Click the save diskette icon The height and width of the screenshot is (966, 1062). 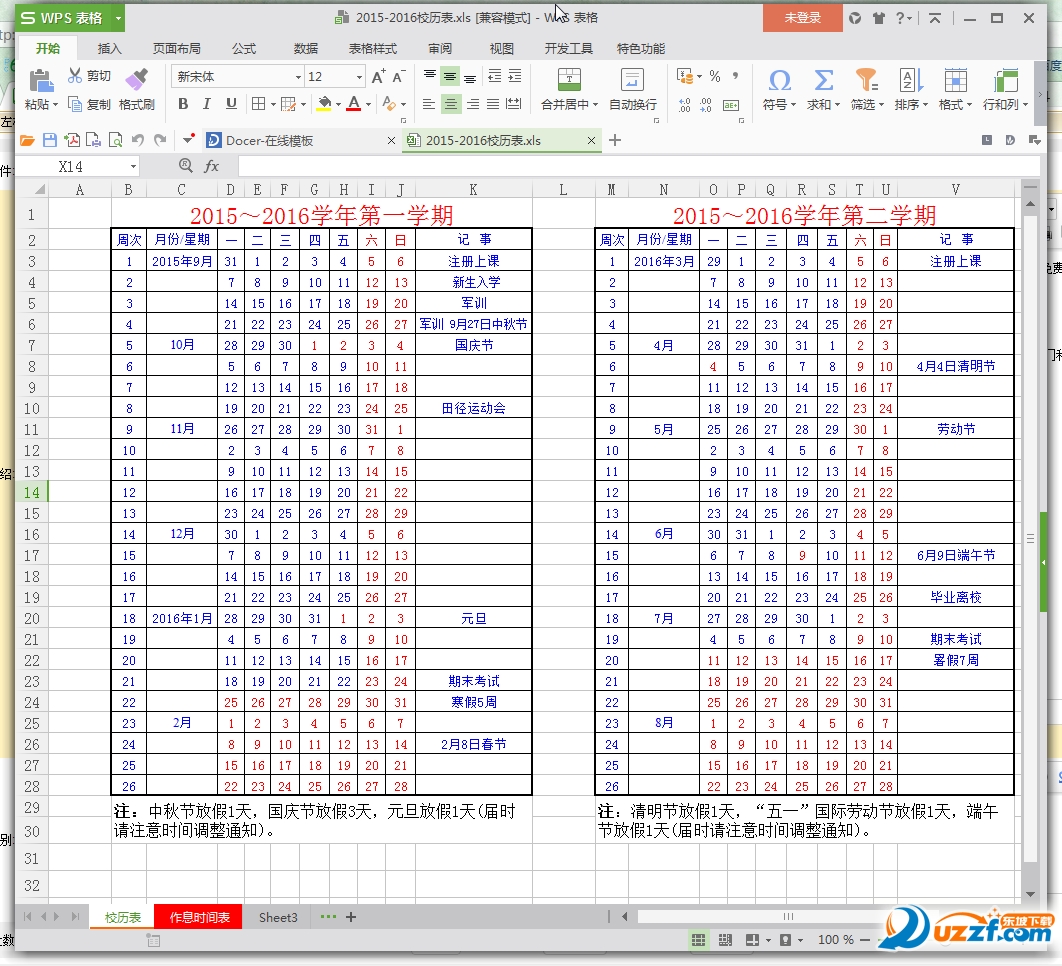49,140
